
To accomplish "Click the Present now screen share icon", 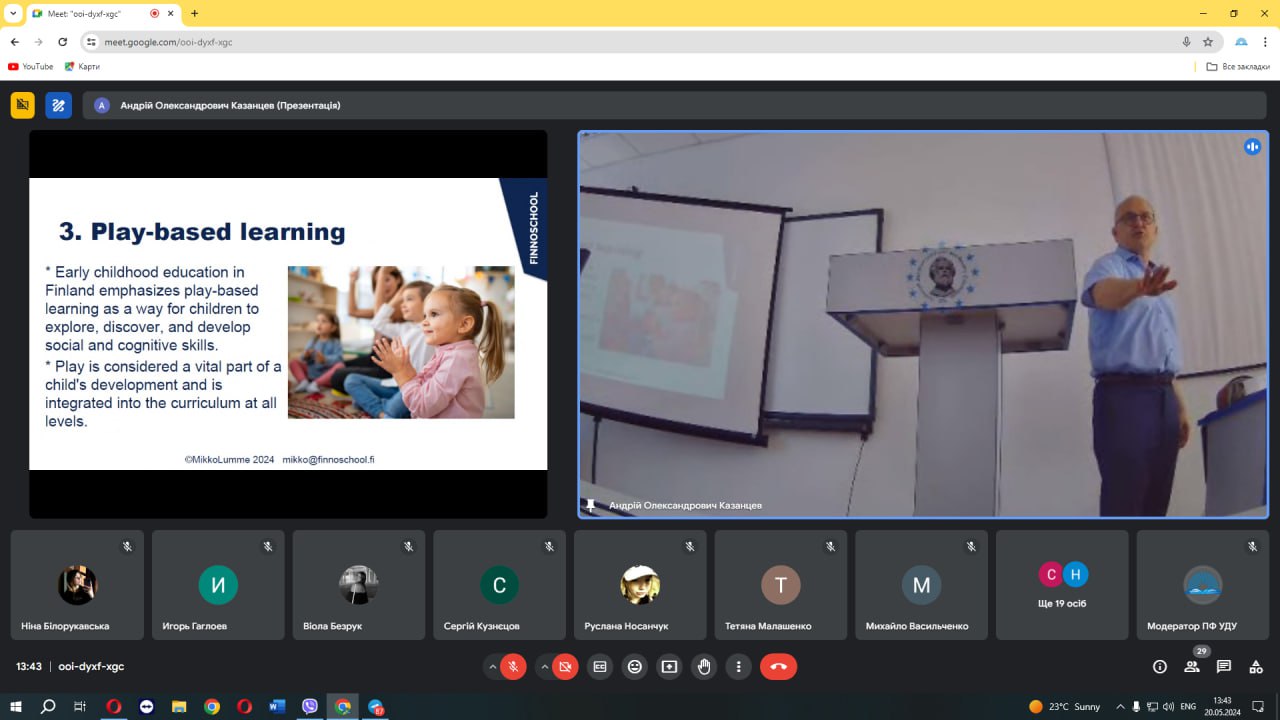I will coord(669,667).
